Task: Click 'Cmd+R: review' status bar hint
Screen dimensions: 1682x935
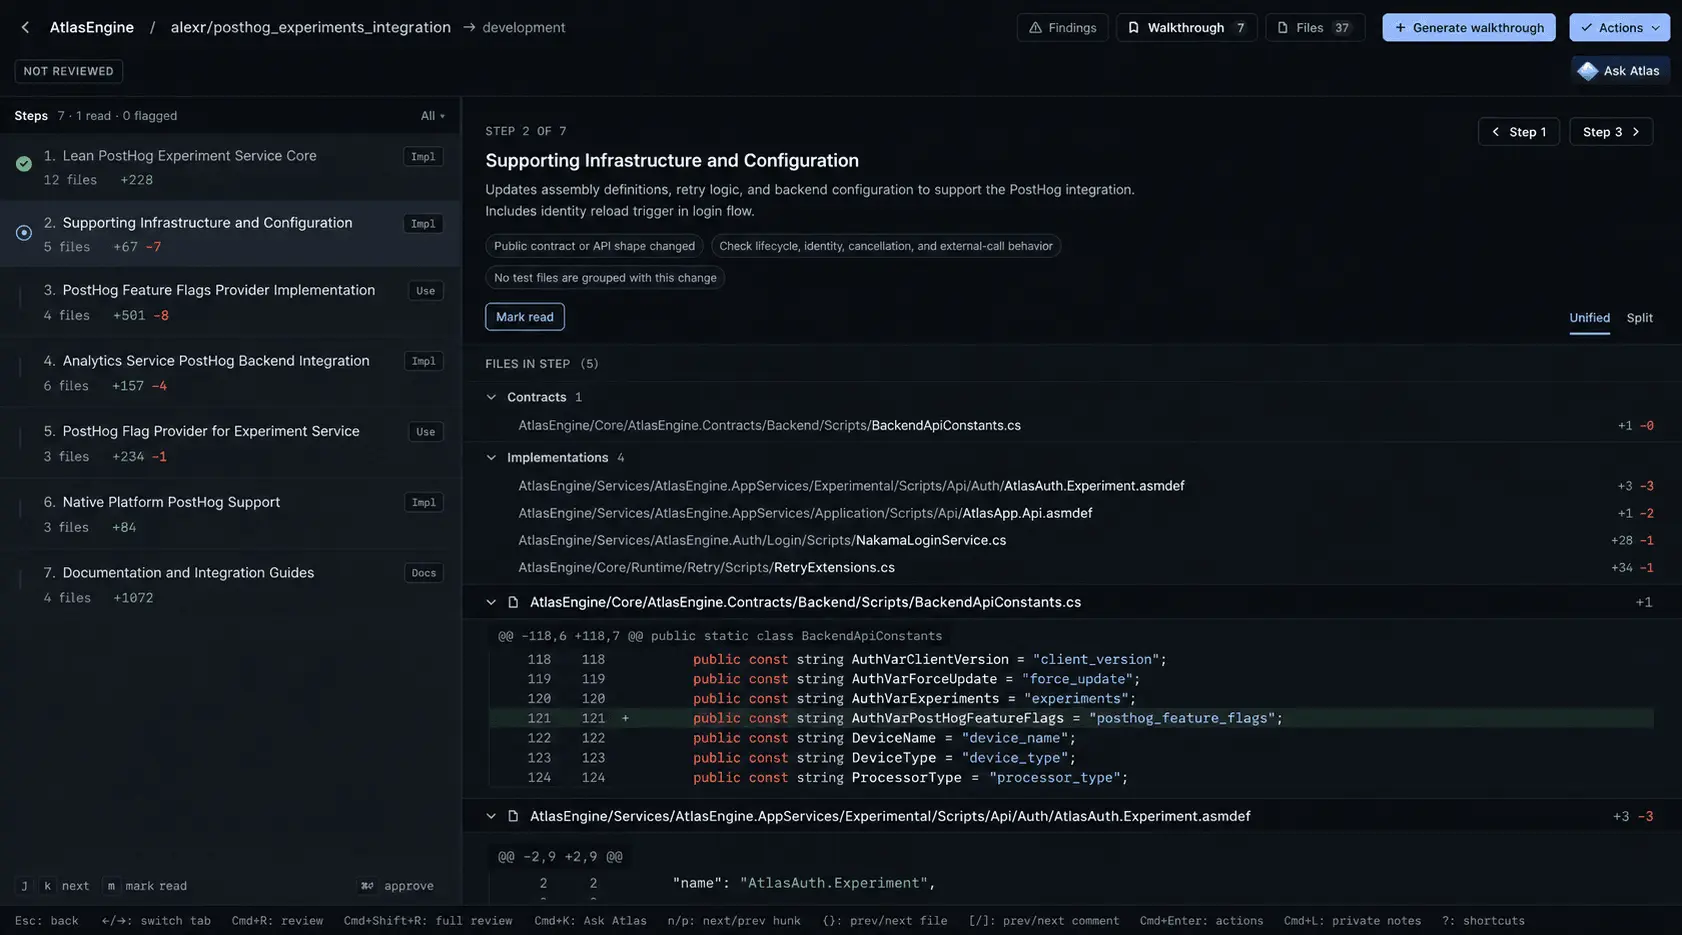Action: 277,921
